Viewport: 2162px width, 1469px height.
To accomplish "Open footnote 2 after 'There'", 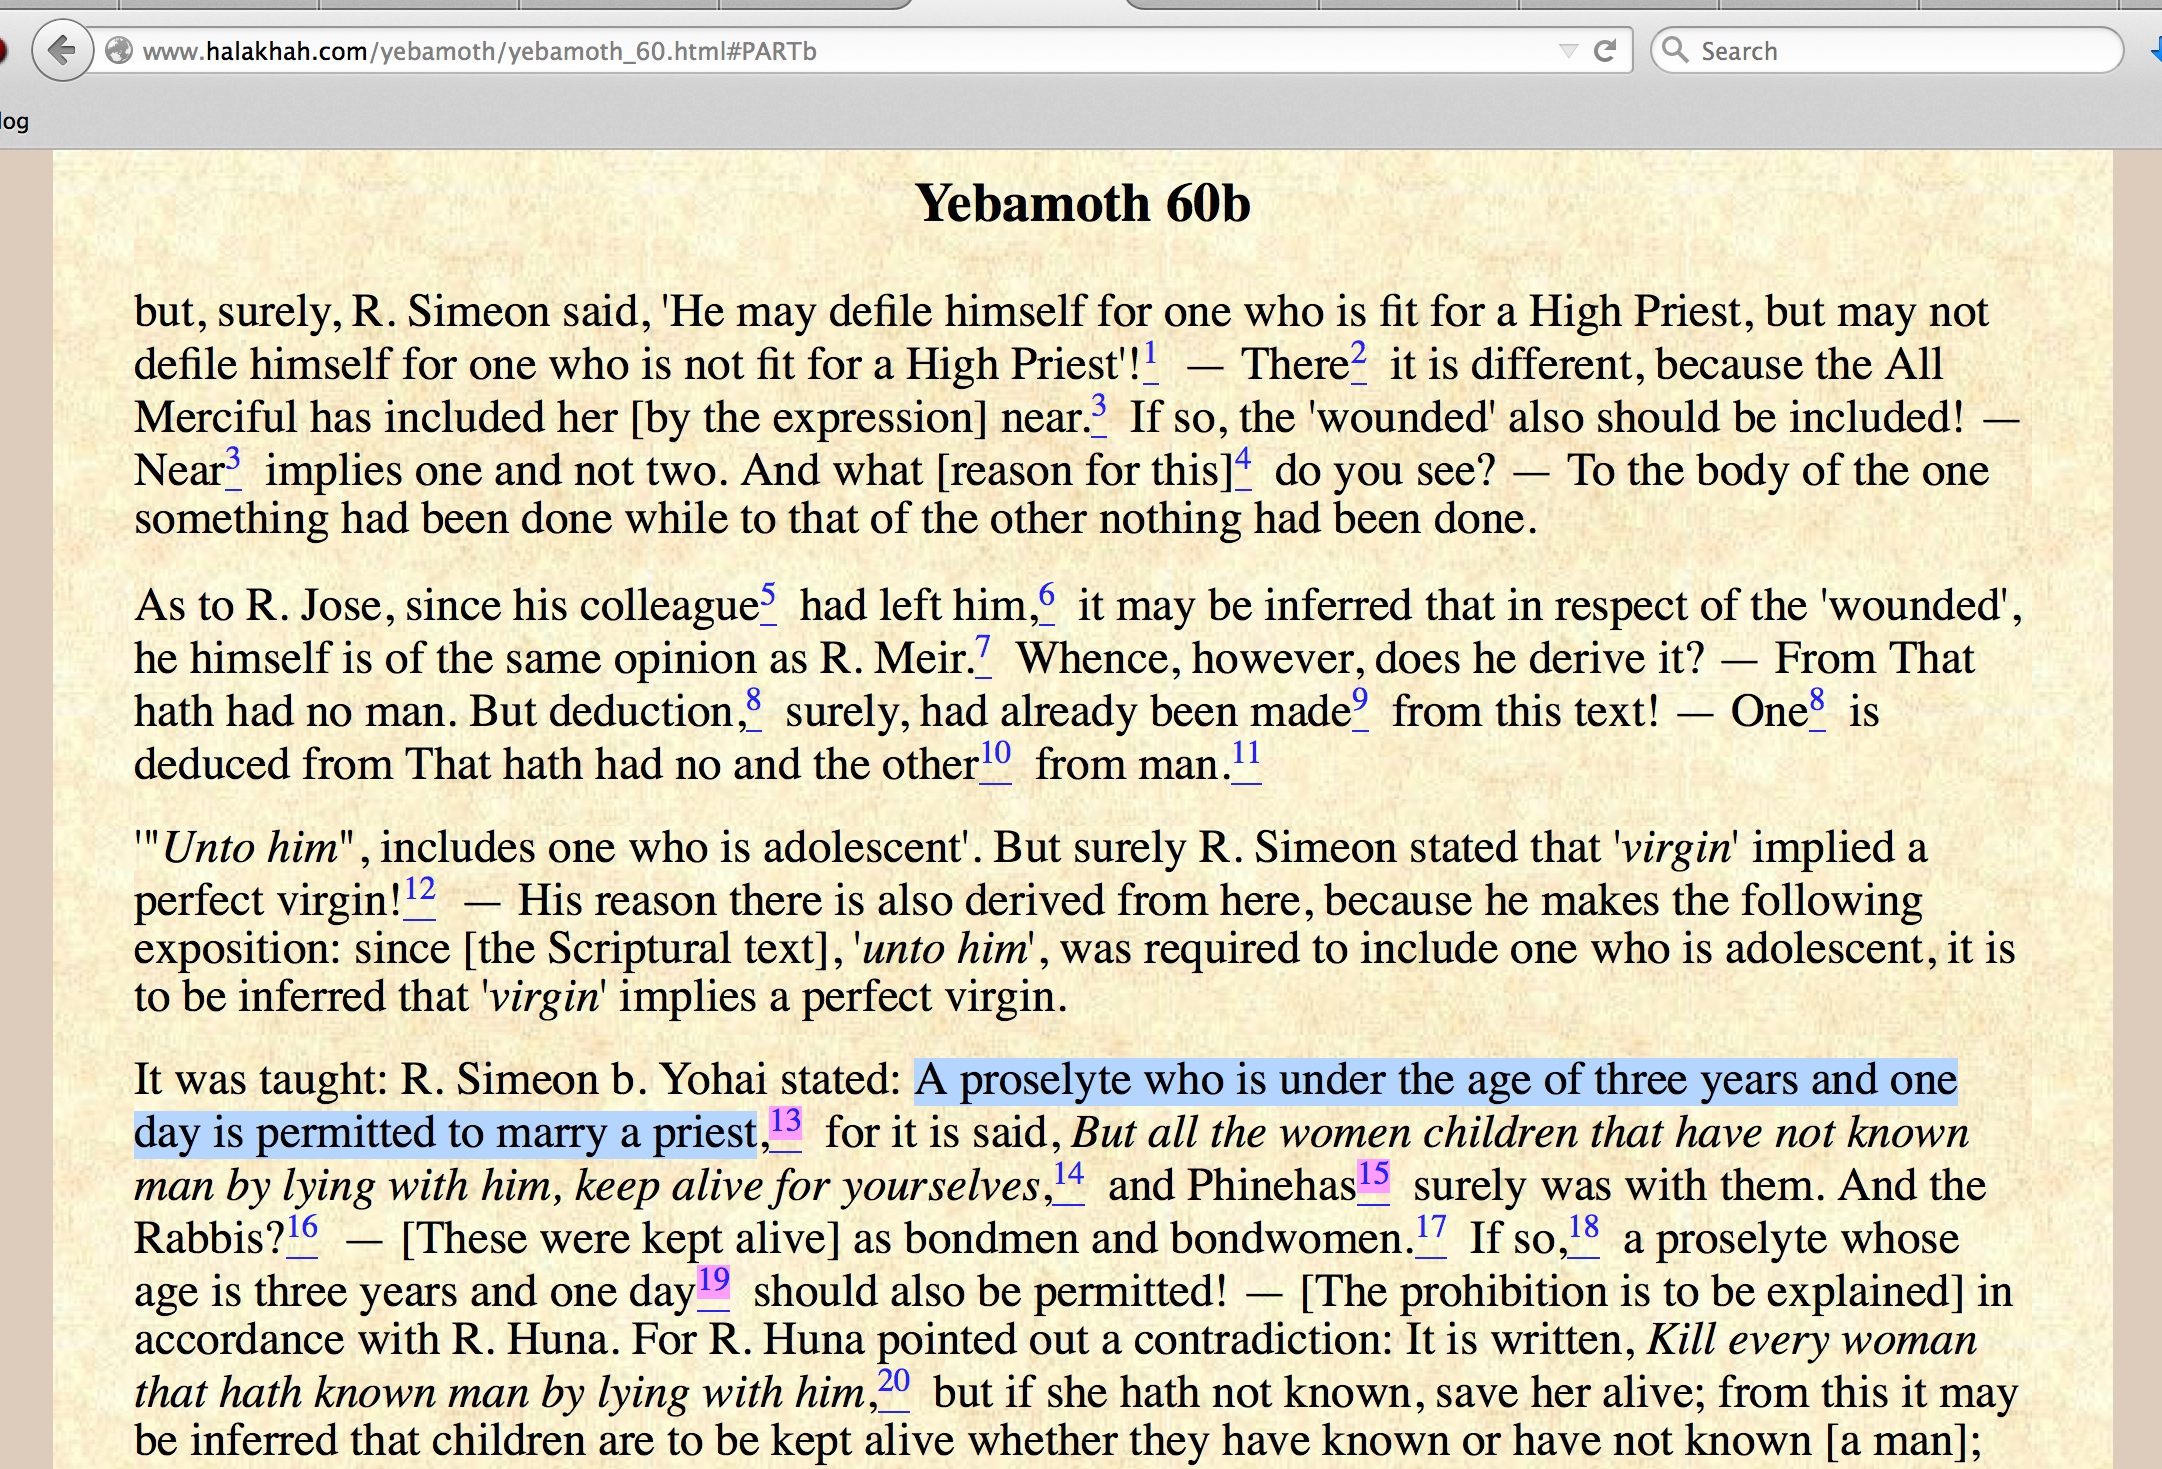I will pos(1358,356).
